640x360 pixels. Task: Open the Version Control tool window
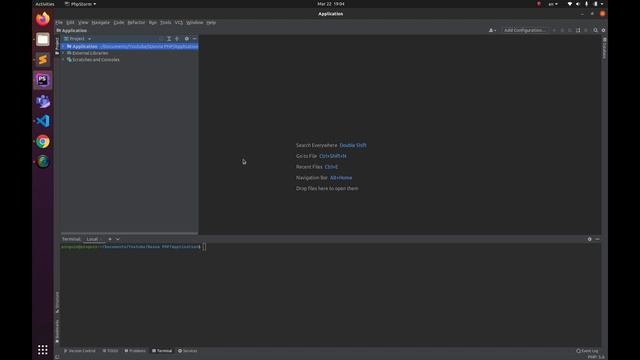[80, 351]
